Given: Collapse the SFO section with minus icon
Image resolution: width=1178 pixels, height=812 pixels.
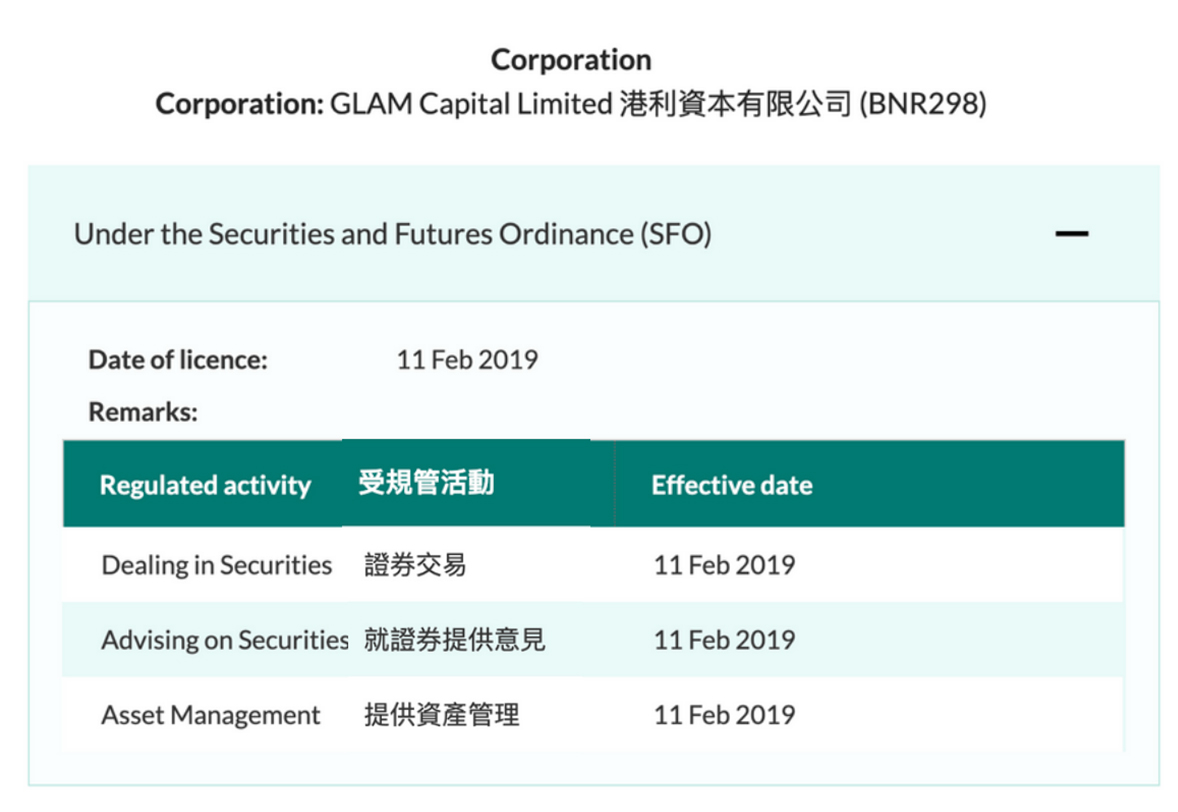Looking at the screenshot, I should click(1071, 234).
